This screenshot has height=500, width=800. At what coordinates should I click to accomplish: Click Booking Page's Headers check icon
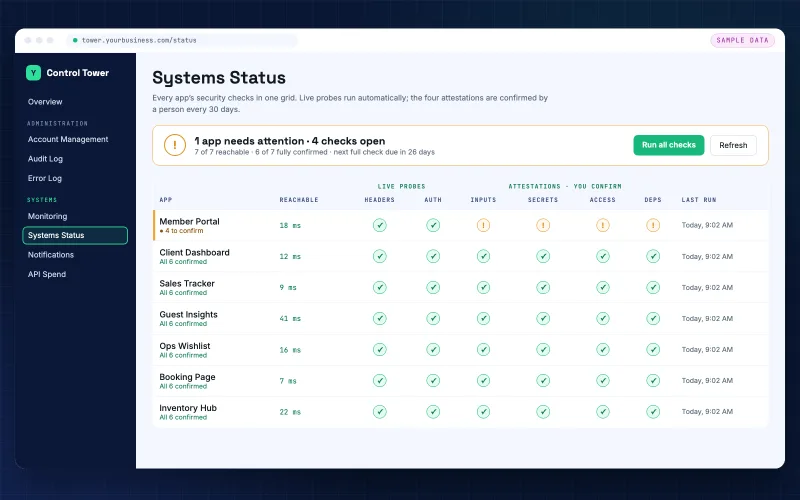(x=380, y=381)
